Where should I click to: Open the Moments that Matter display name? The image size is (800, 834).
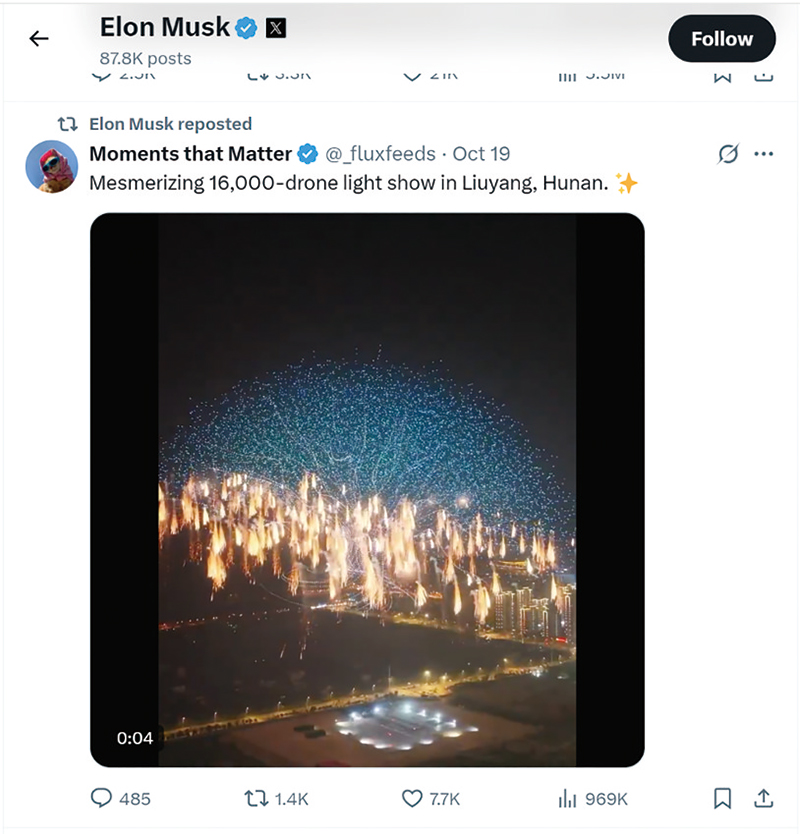(x=190, y=153)
